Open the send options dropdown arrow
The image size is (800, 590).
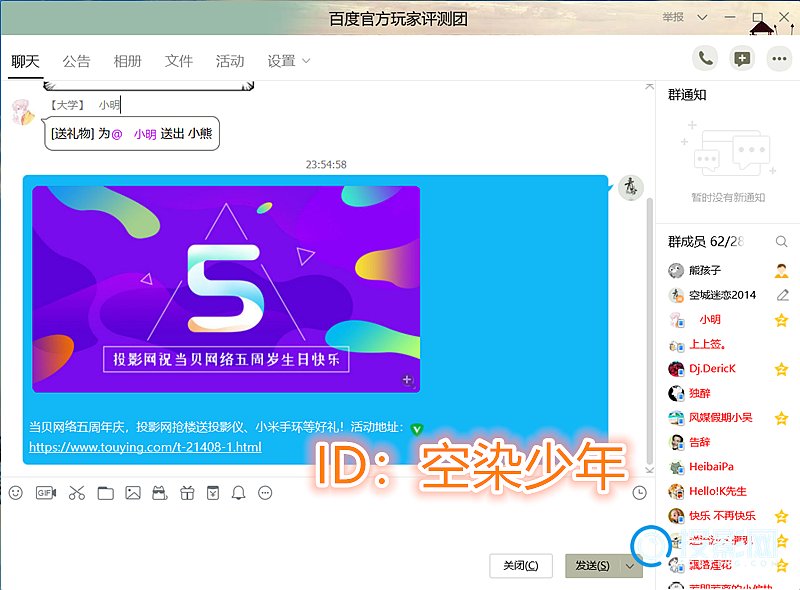[630, 566]
